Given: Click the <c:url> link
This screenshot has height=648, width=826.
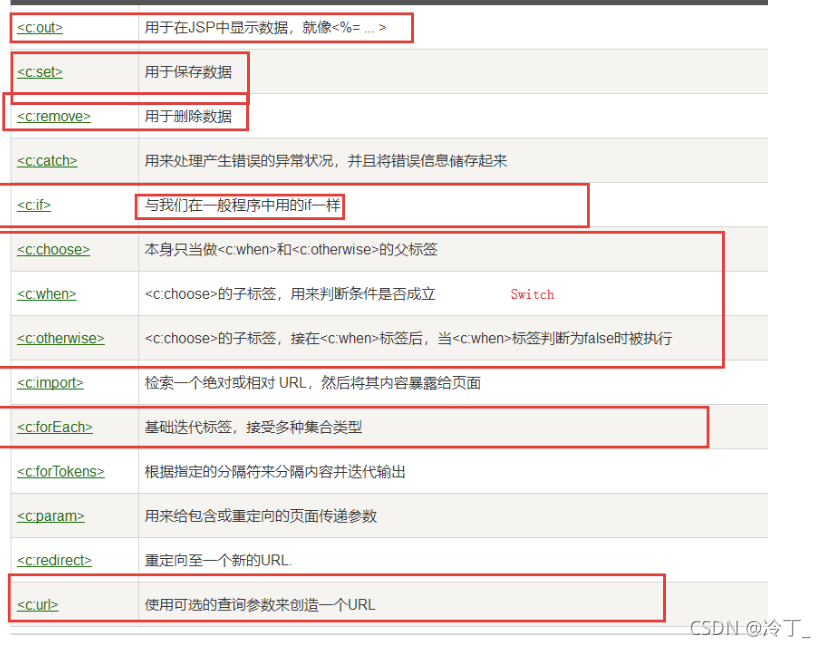Looking at the screenshot, I should (37, 605).
